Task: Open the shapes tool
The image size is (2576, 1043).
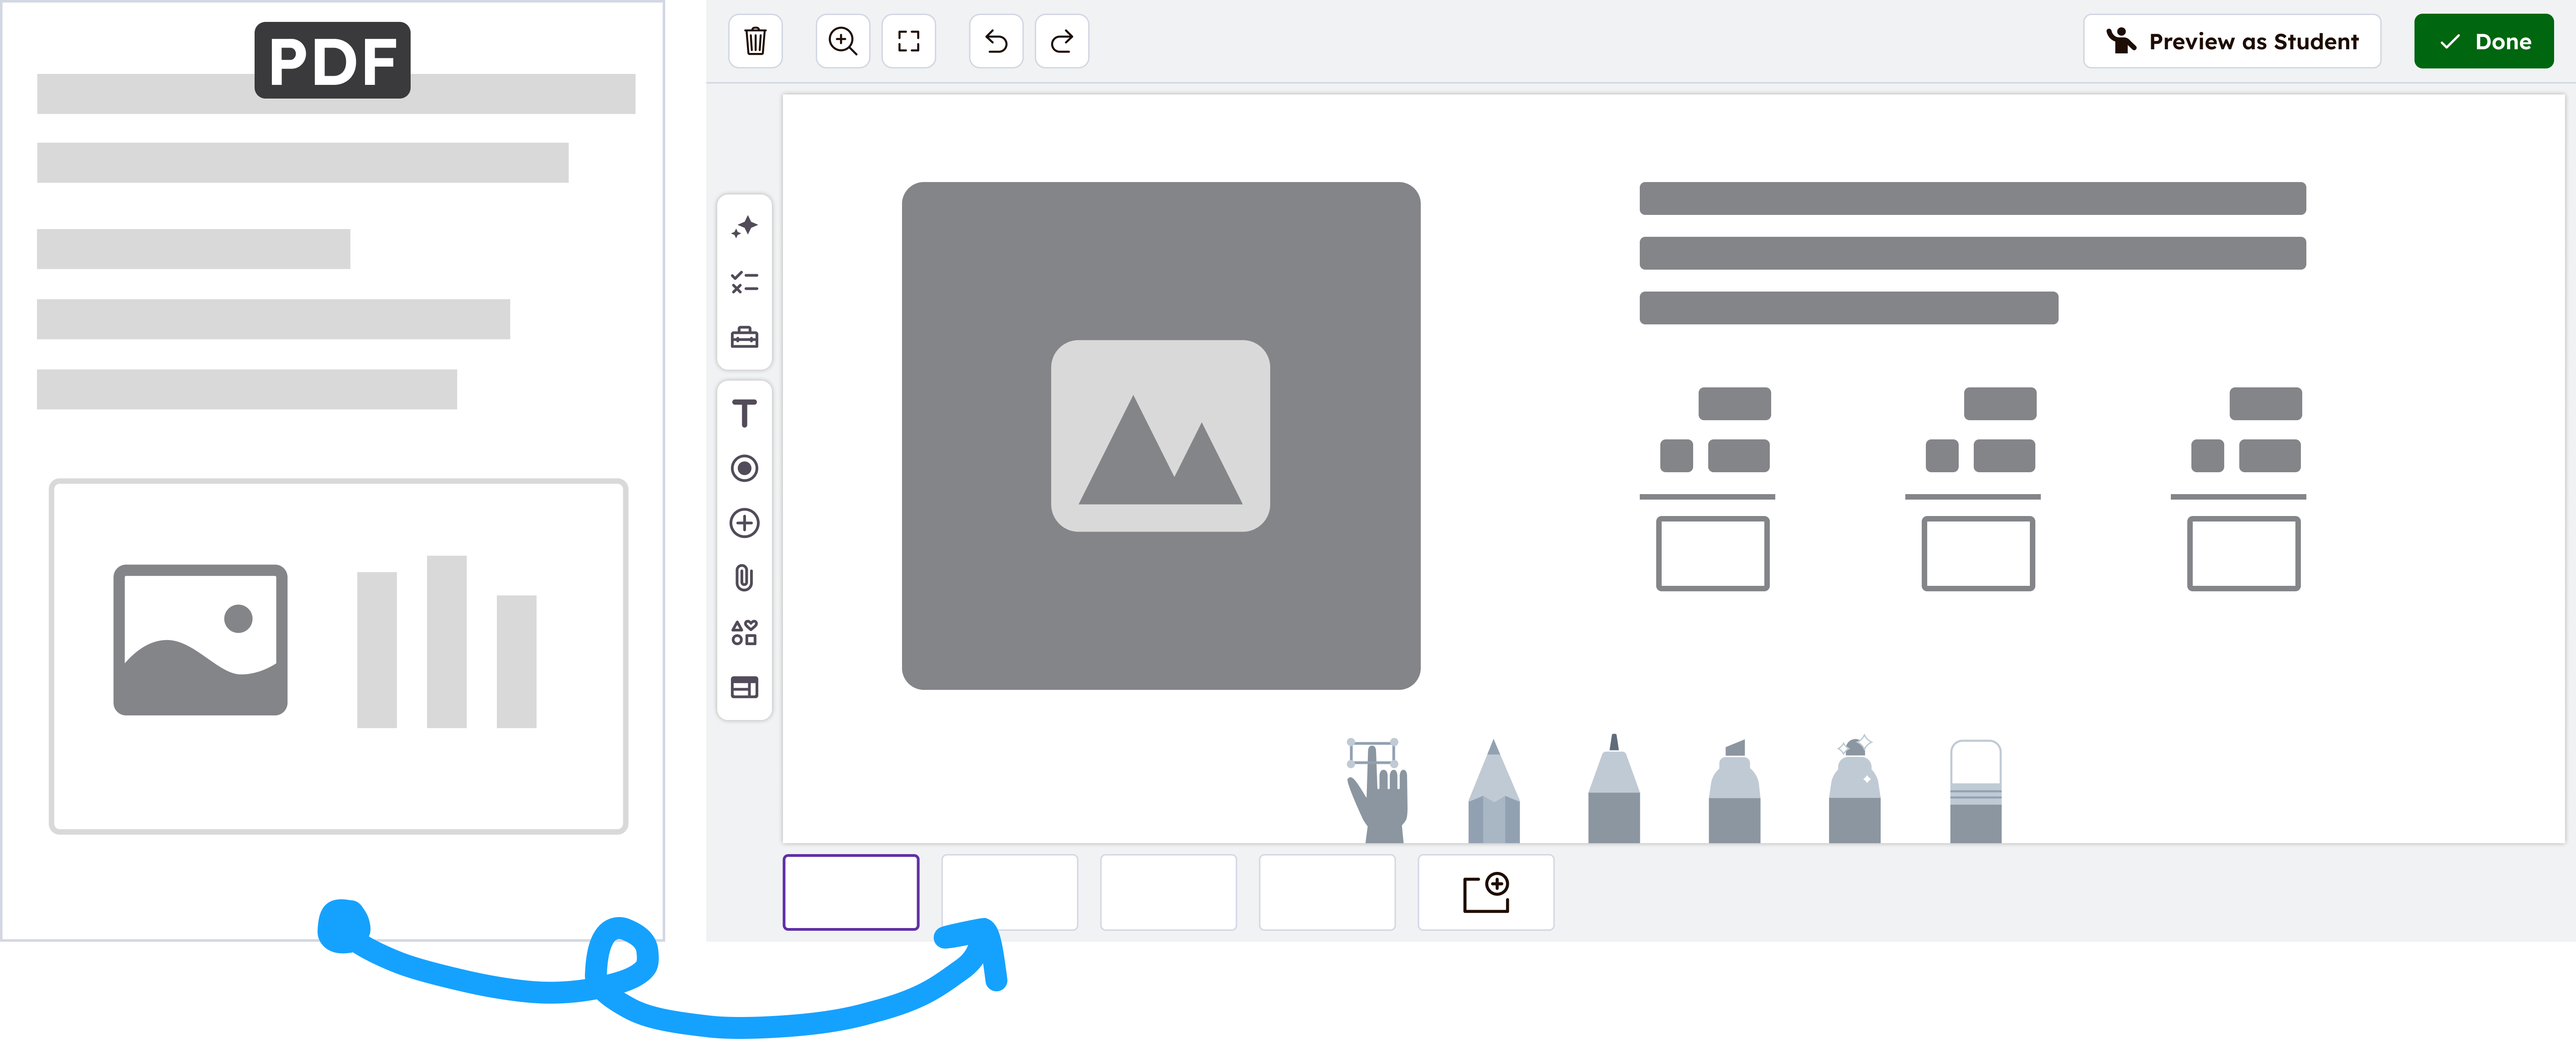Action: tap(744, 633)
